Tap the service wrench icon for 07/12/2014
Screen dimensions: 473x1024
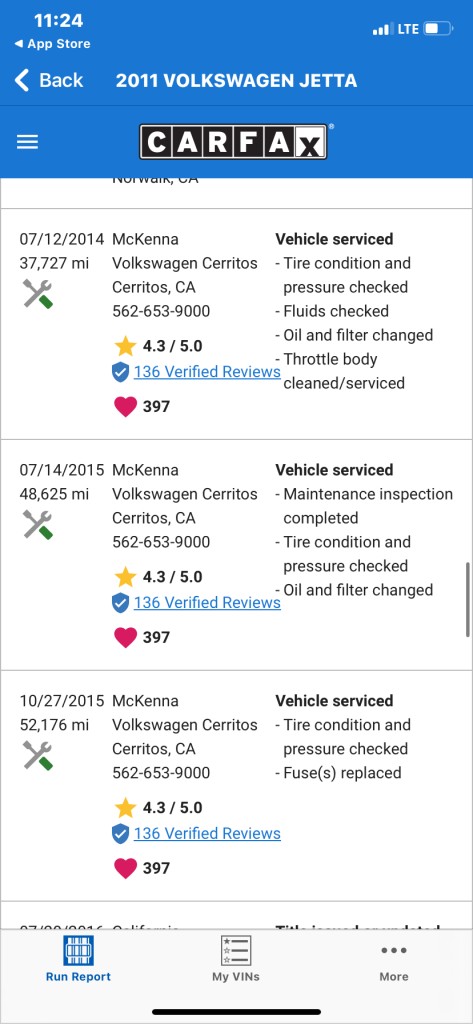[37, 294]
